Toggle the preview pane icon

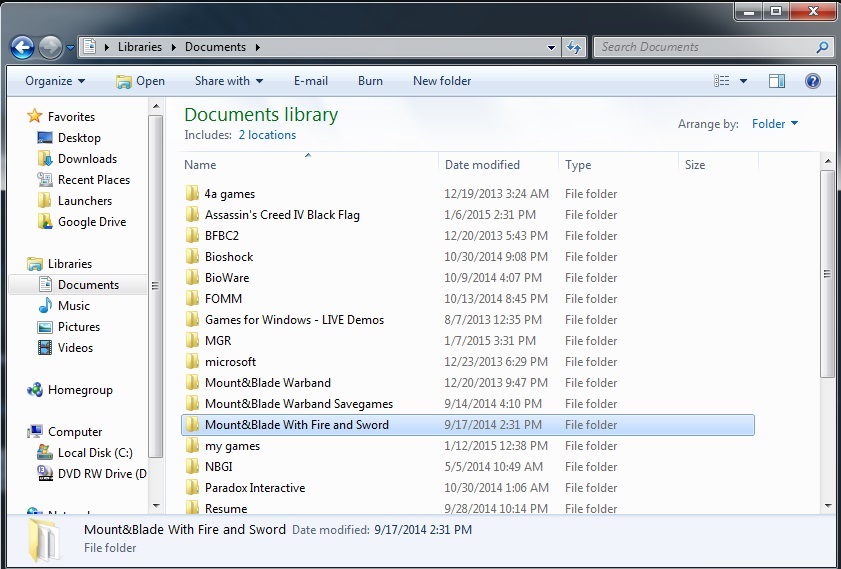(777, 81)
